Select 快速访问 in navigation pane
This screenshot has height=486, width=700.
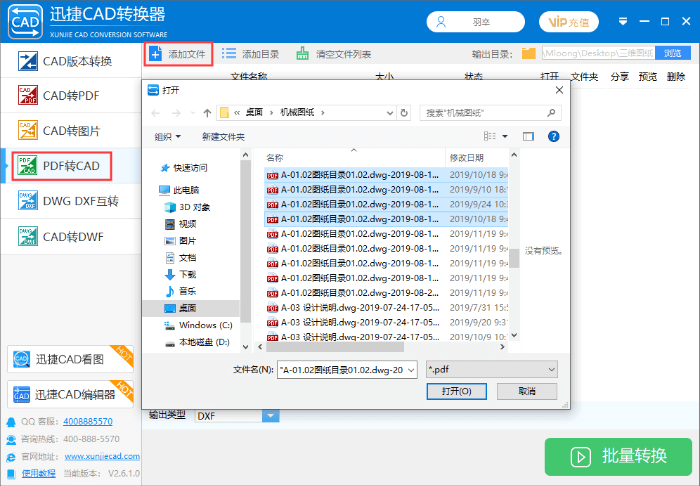tap(184, 168)
